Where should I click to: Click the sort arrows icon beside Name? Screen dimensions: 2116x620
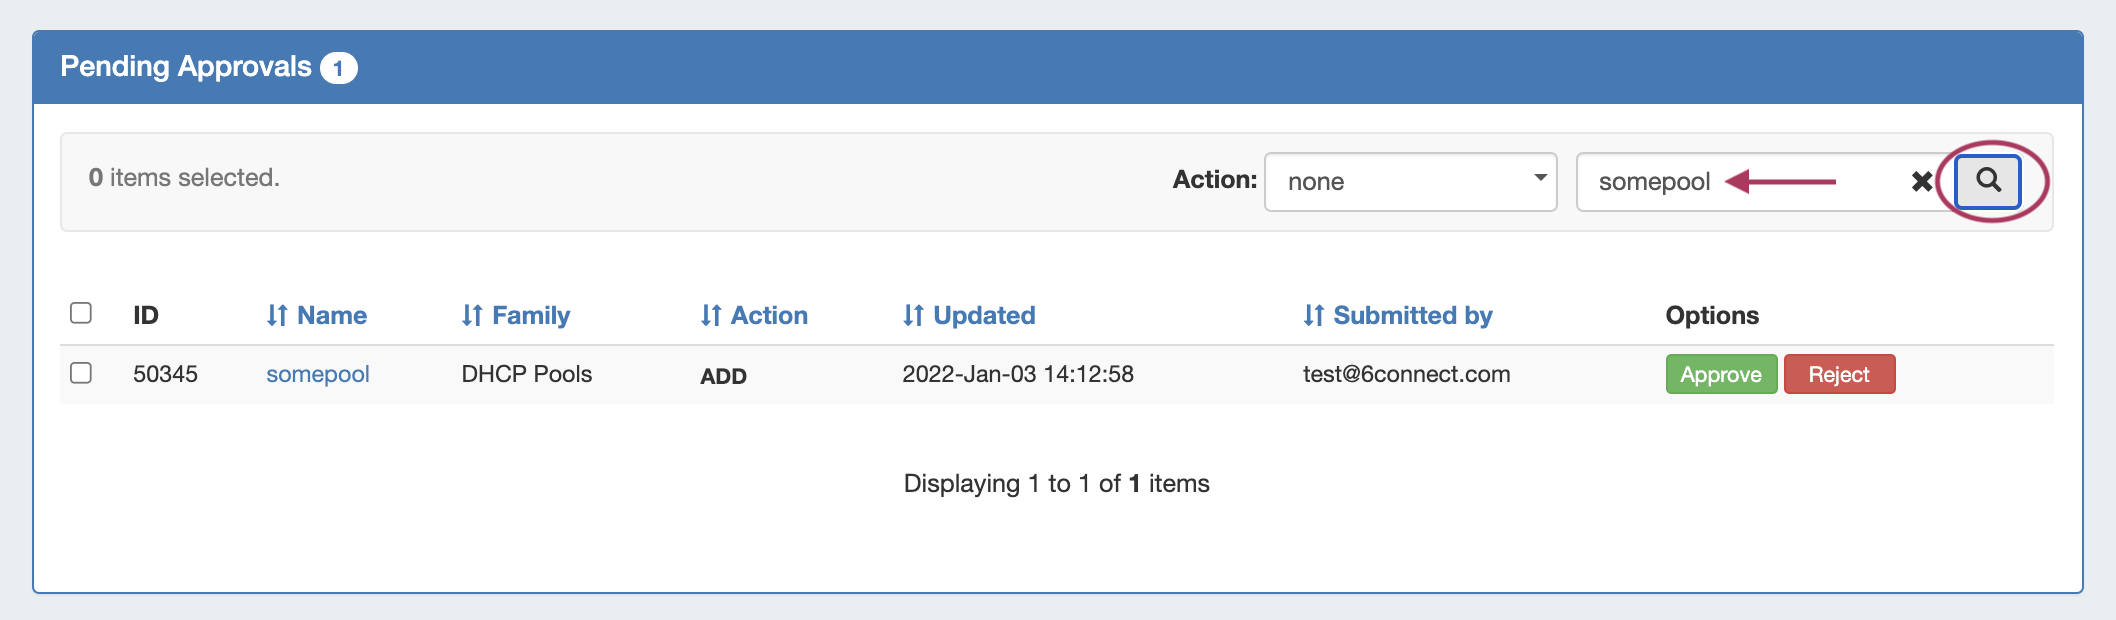(x=277, y=316)
